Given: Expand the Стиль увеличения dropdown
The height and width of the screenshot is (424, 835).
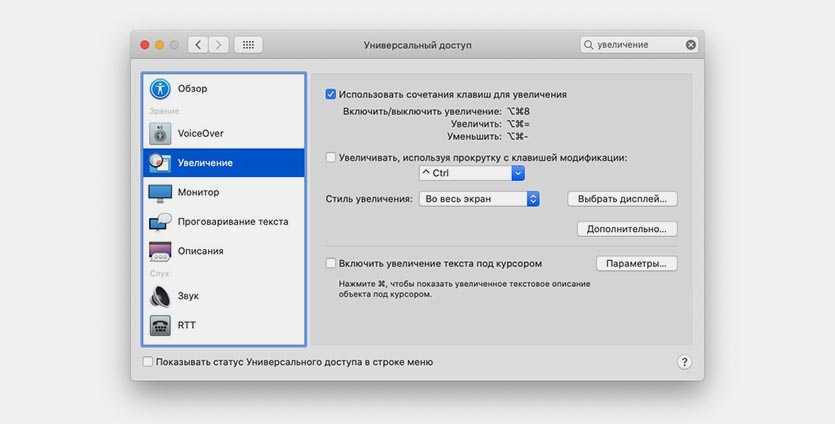Looking at the screenshot, I should (479, 199).
